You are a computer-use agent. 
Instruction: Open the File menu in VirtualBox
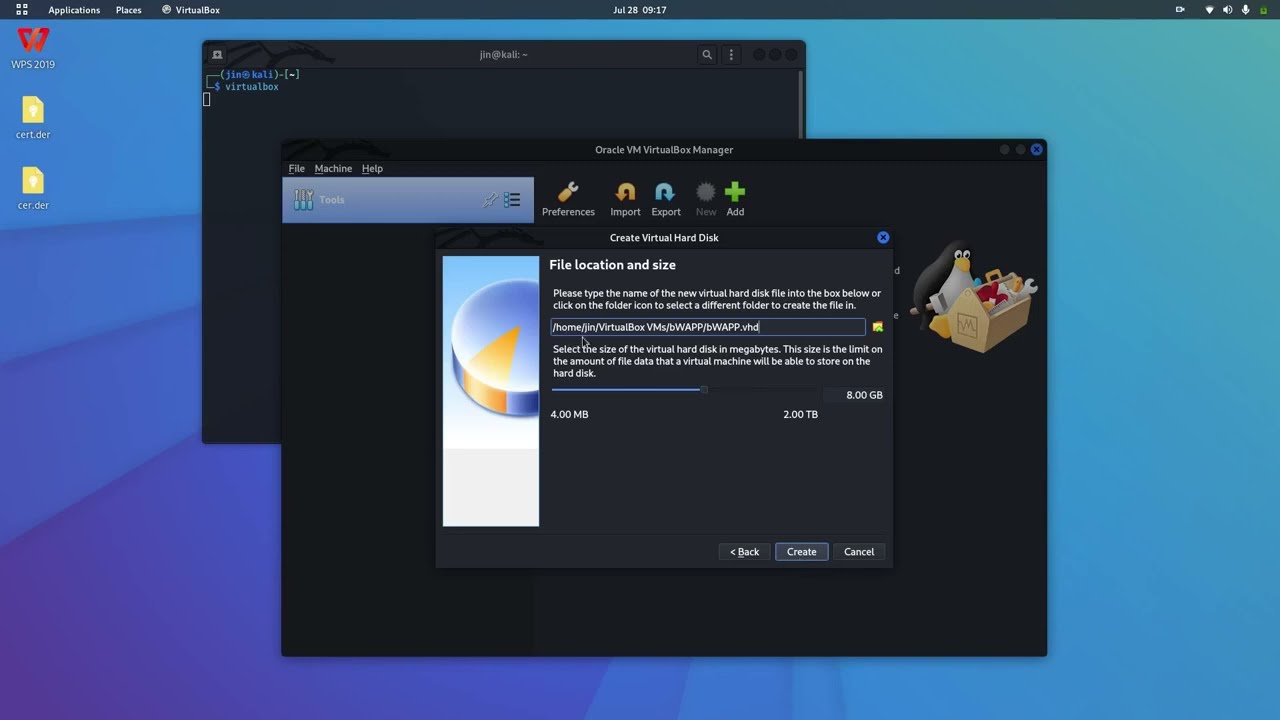point(296,168)
